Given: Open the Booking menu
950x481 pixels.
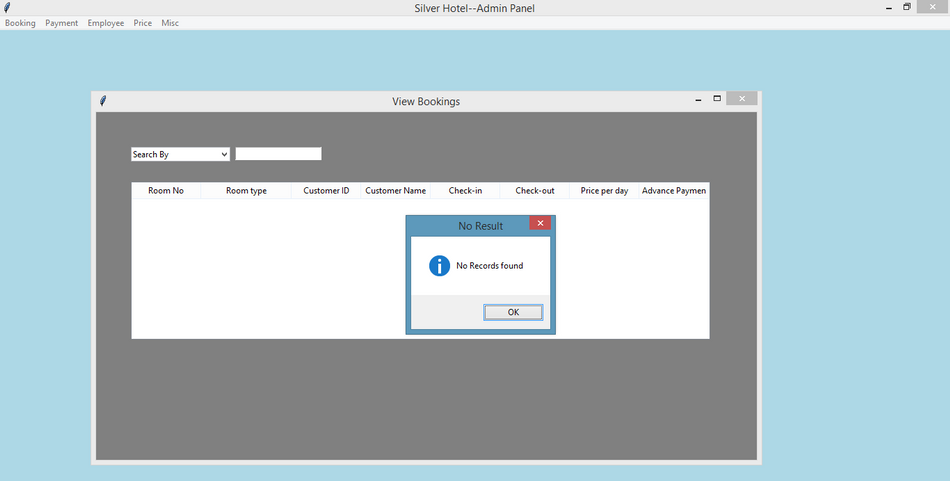Looking at the screenshot, I should [20, 23].
